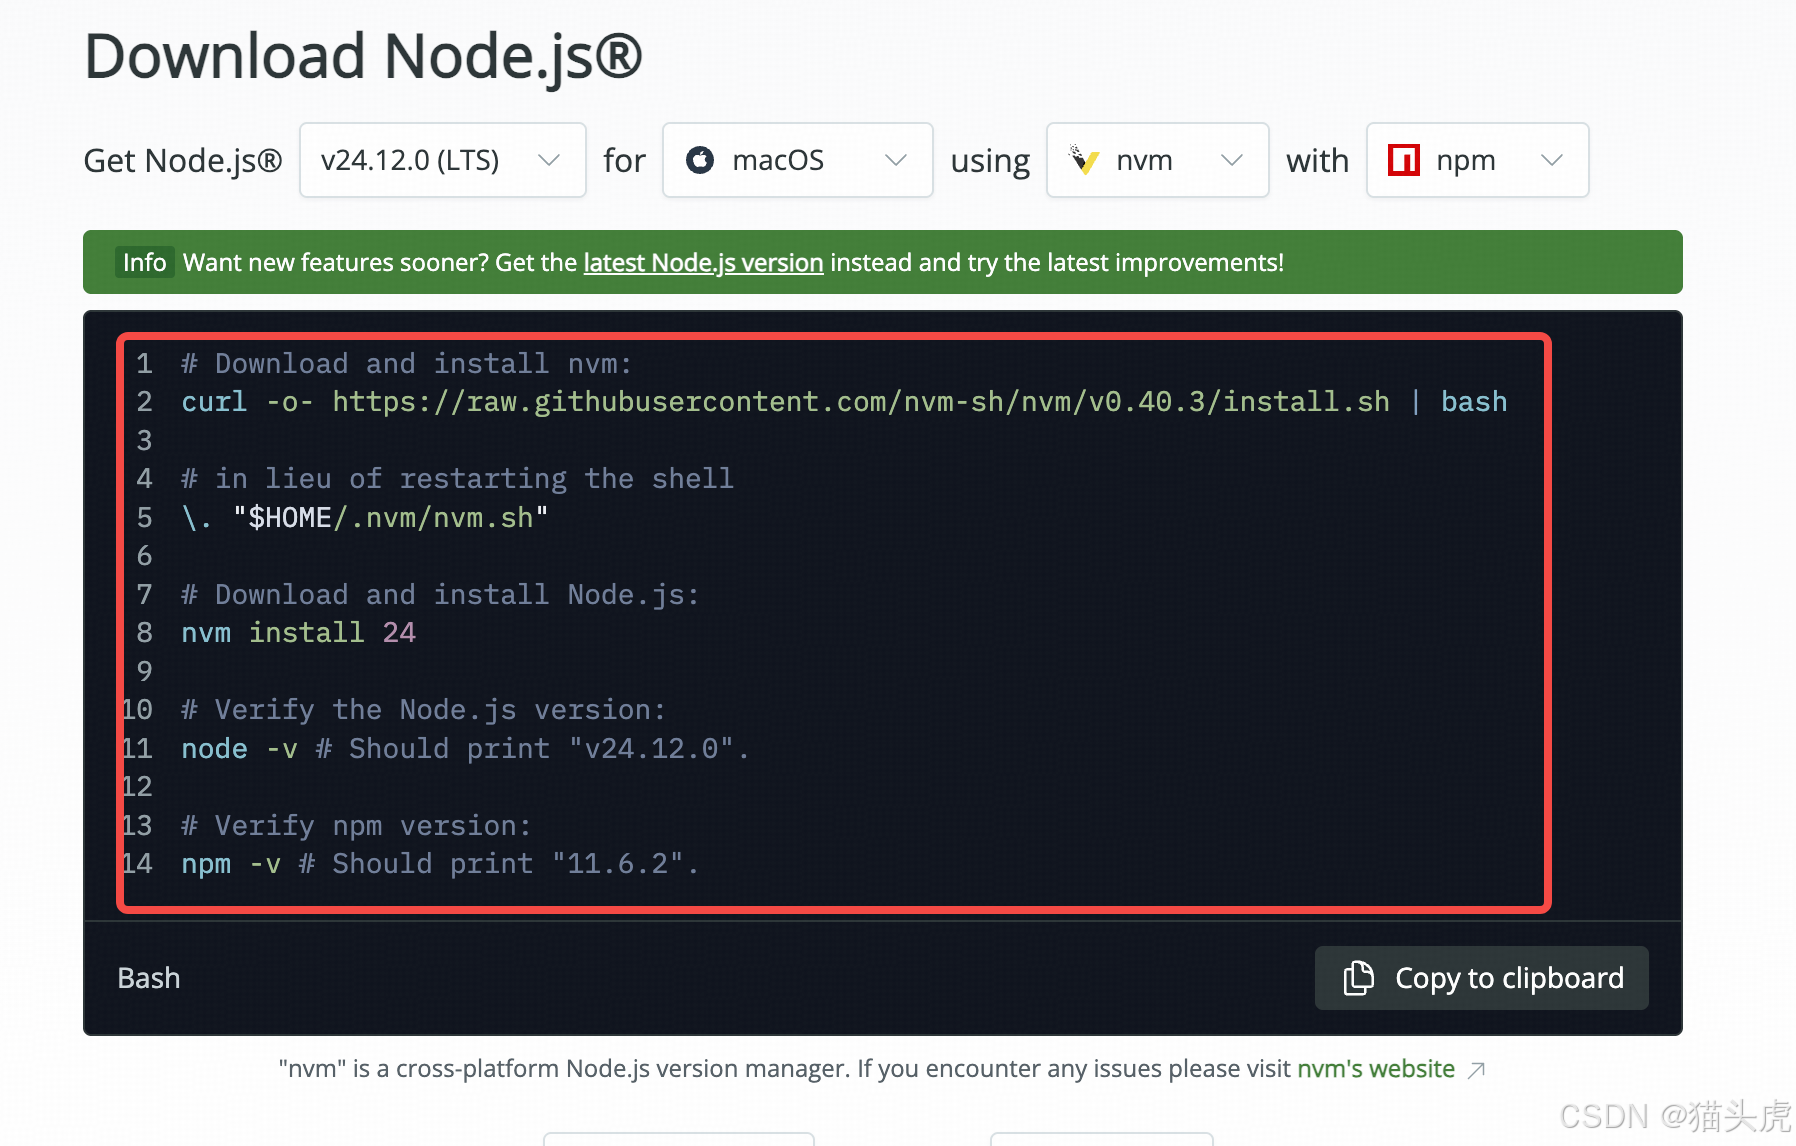
Task: Click the comment "# Verify the Node.js version:"
Action: click(423, 710)
